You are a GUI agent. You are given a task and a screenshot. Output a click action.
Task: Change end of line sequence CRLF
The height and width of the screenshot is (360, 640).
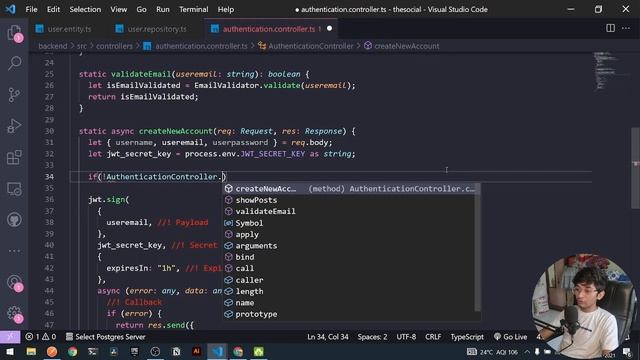pyautogui.click(x=433, y=337)
